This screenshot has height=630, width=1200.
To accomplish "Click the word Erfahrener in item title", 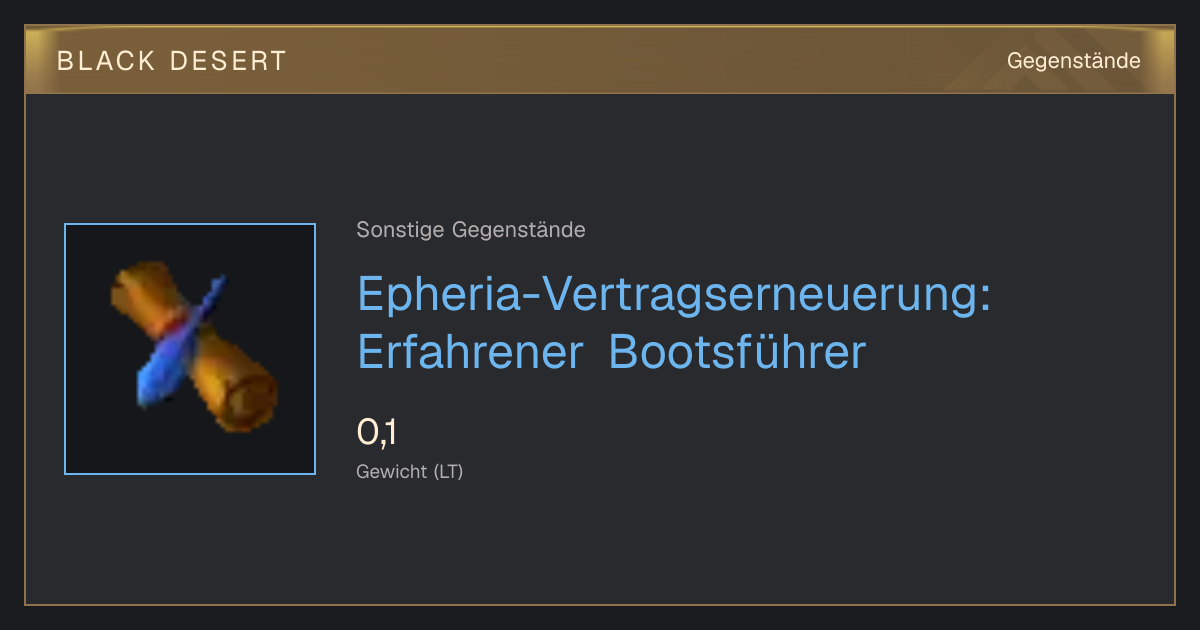I will point(470,353).
